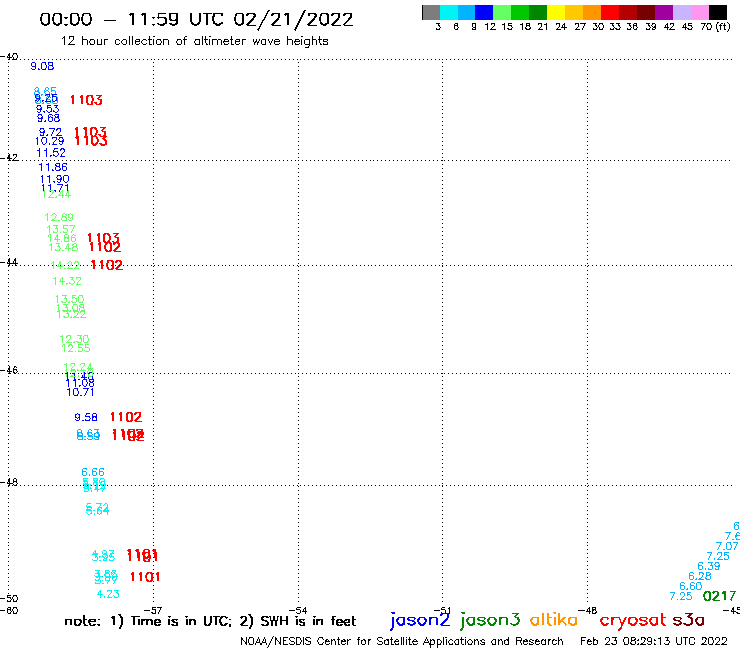Click wave height value 6.39
Viewport: 740px width, 650px height.
click(709, 566)
